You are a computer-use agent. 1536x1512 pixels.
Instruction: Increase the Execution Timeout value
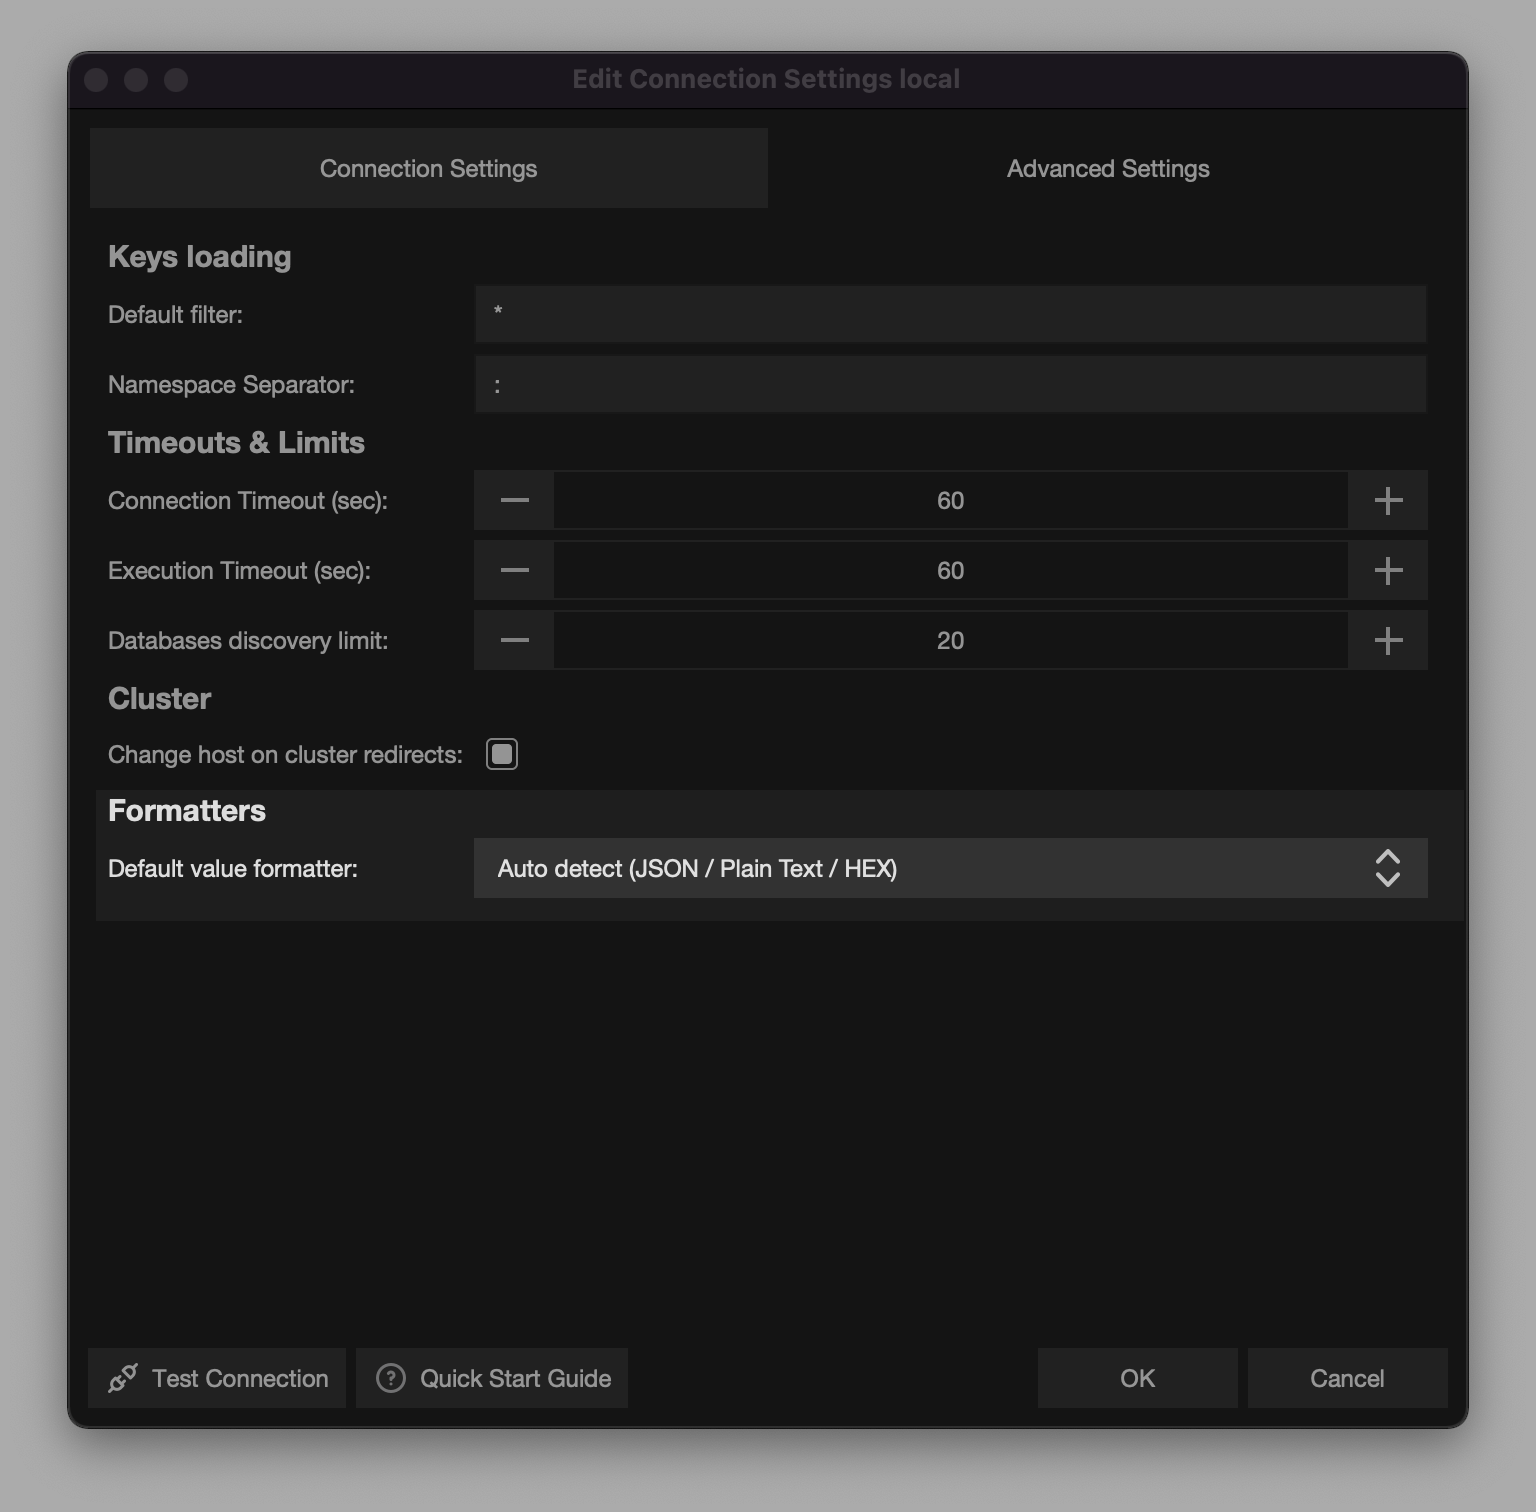click(1388, 570)
